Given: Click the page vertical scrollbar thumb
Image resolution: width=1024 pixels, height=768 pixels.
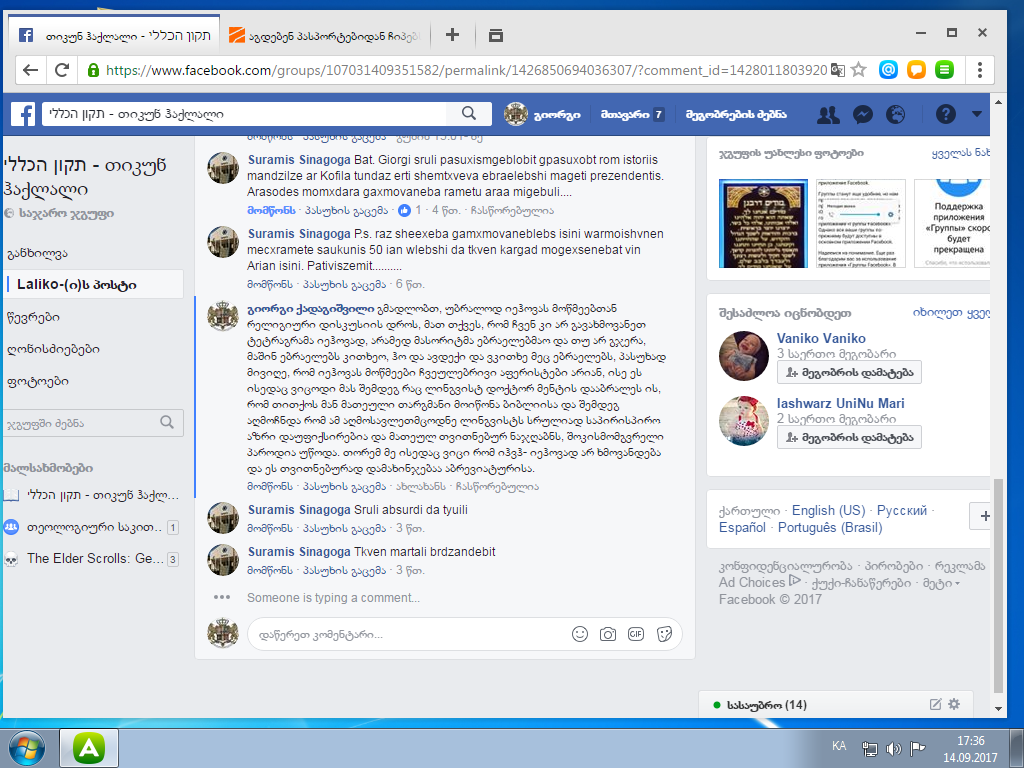Looking at the screenshot, I should tap(997, 585).
